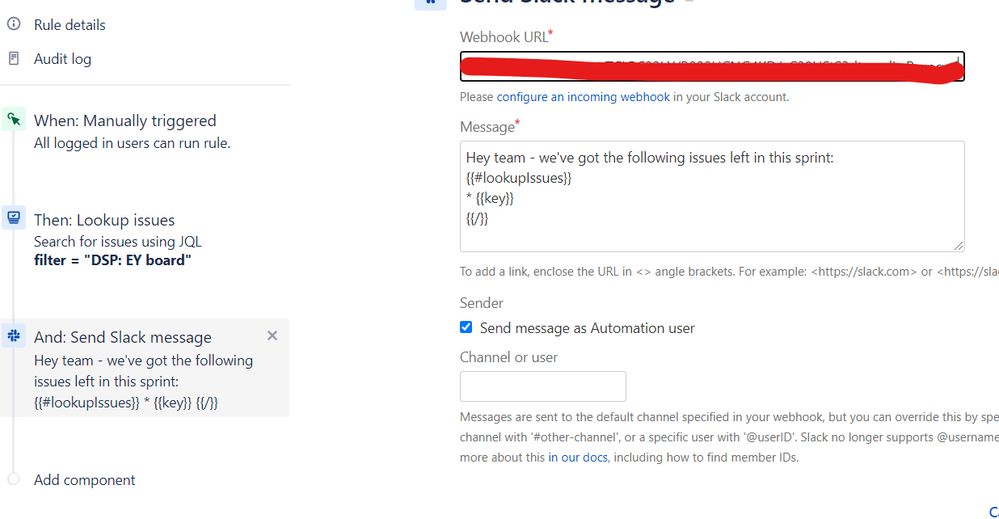999x519 pixels.
Task: Click 'All logged in users can run rule.' text
Action: click(132, 143)
